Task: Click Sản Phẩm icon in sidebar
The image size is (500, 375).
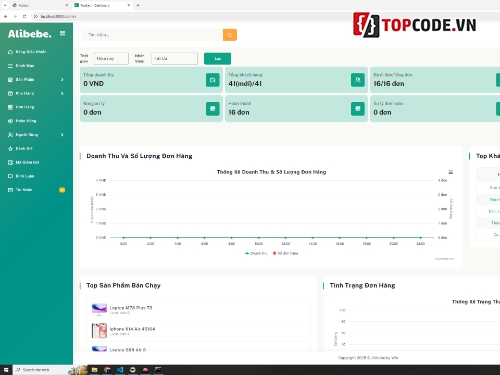Action: click(10, 80)
